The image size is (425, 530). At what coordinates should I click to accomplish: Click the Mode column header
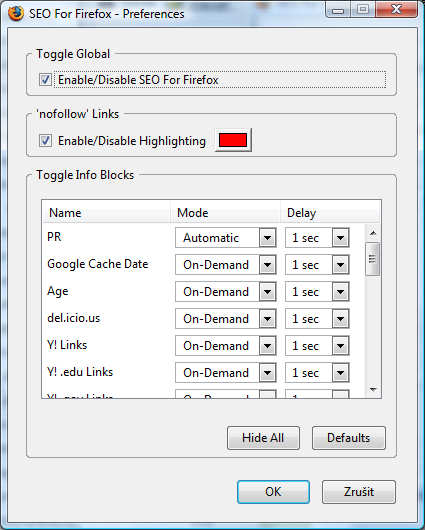[225, 213]
